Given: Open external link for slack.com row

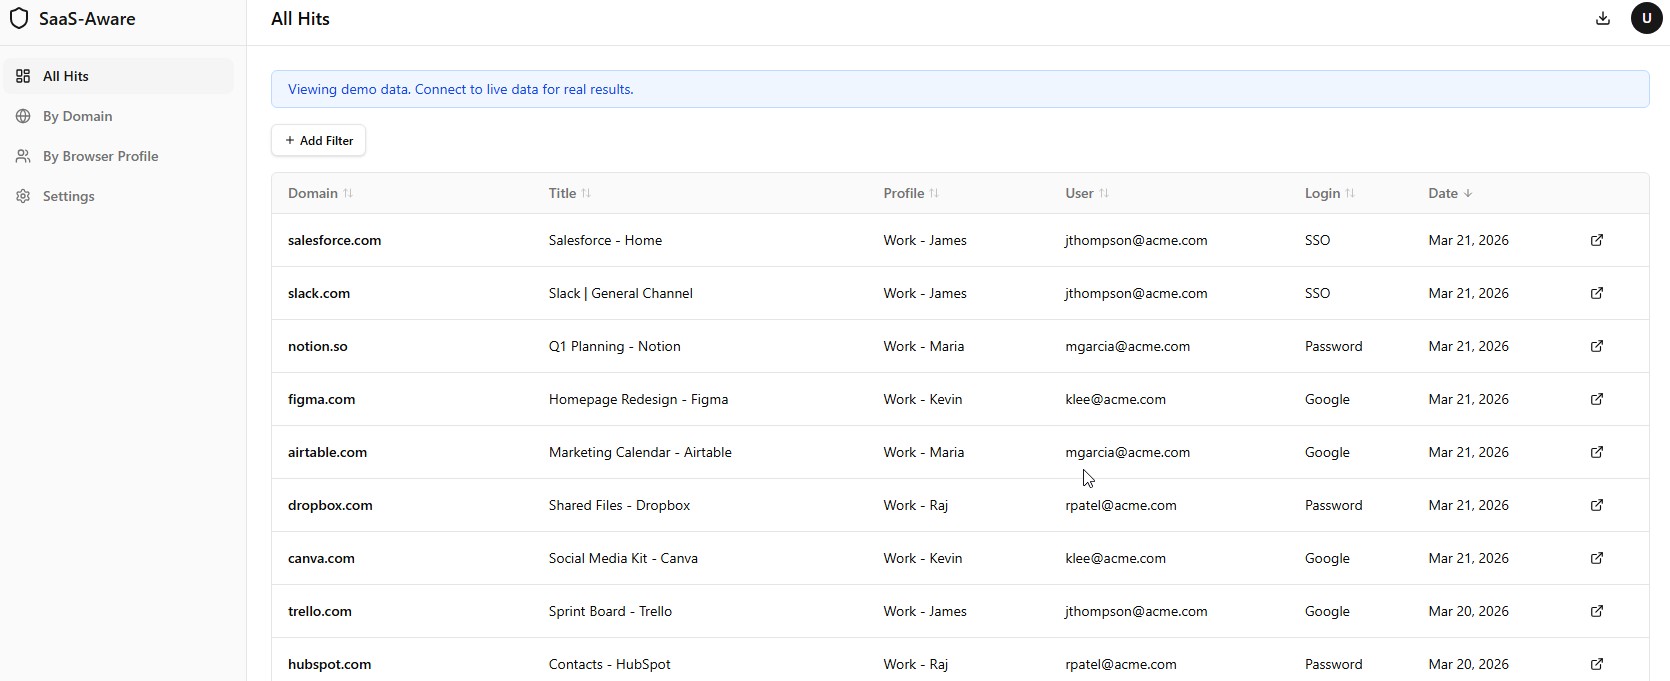Looking at the screenshot, I should [x=1597, y=293].
